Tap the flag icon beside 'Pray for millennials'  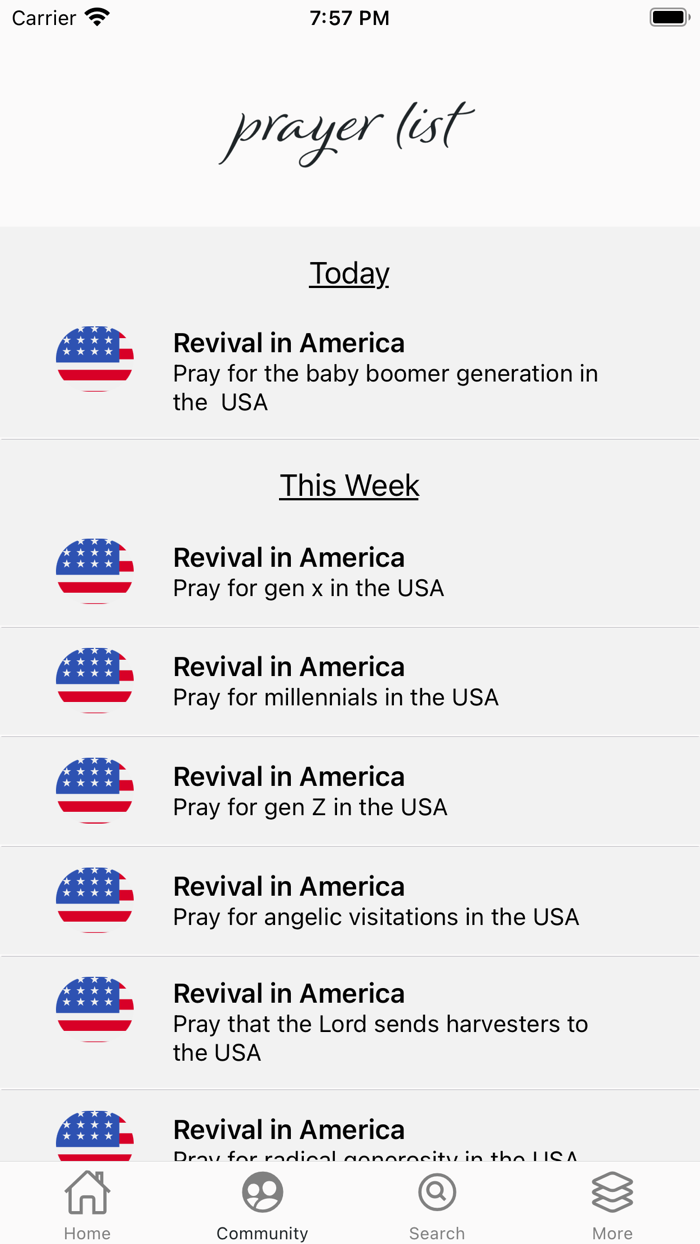tap(94, 681)
